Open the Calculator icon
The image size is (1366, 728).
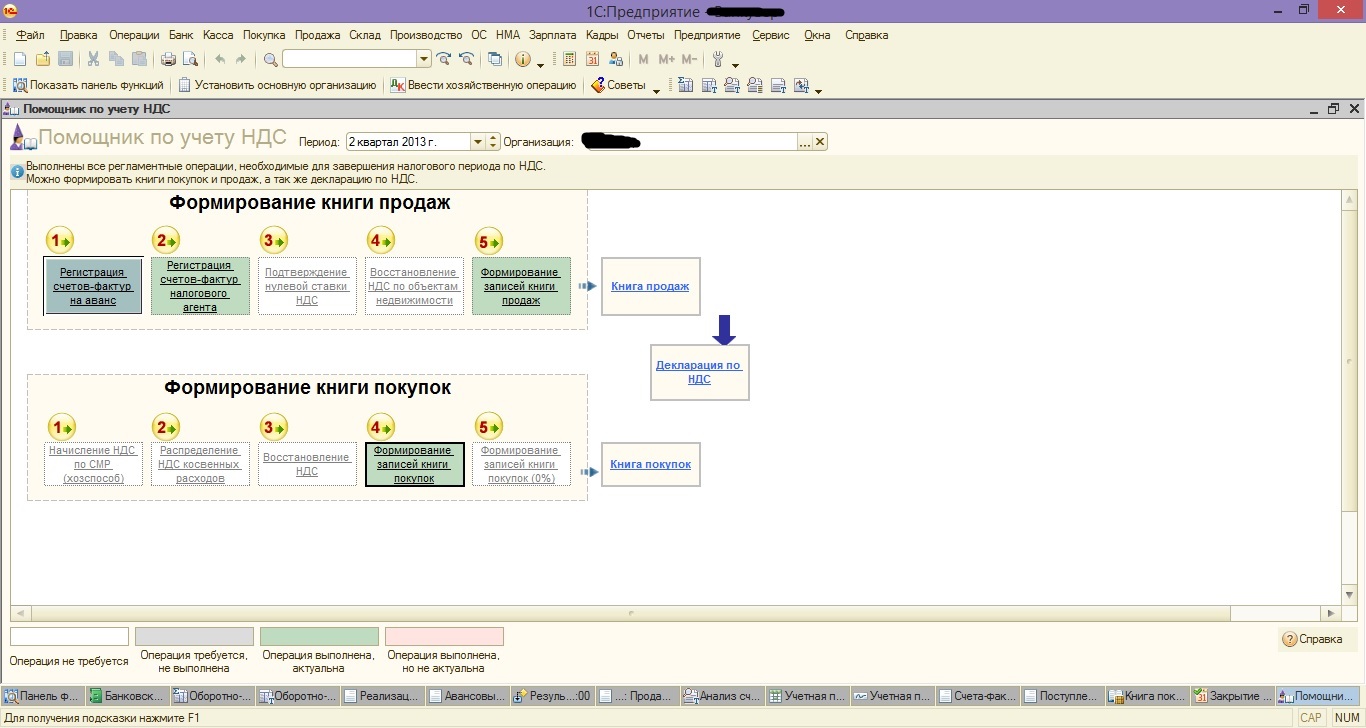[x=570, y=60]
